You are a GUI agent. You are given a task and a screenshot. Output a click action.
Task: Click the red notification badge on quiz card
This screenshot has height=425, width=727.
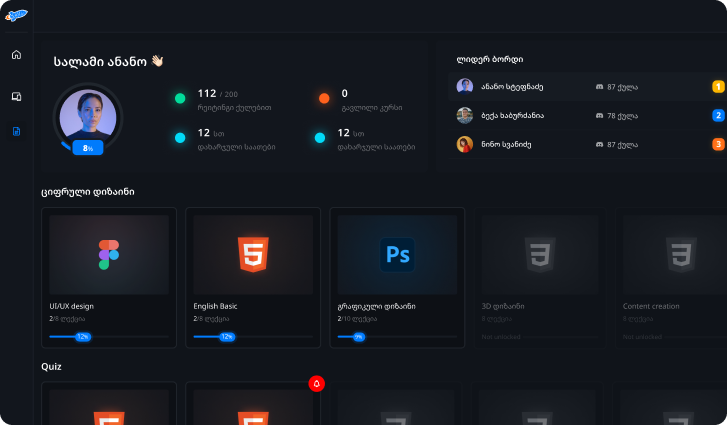click(317, 383)
